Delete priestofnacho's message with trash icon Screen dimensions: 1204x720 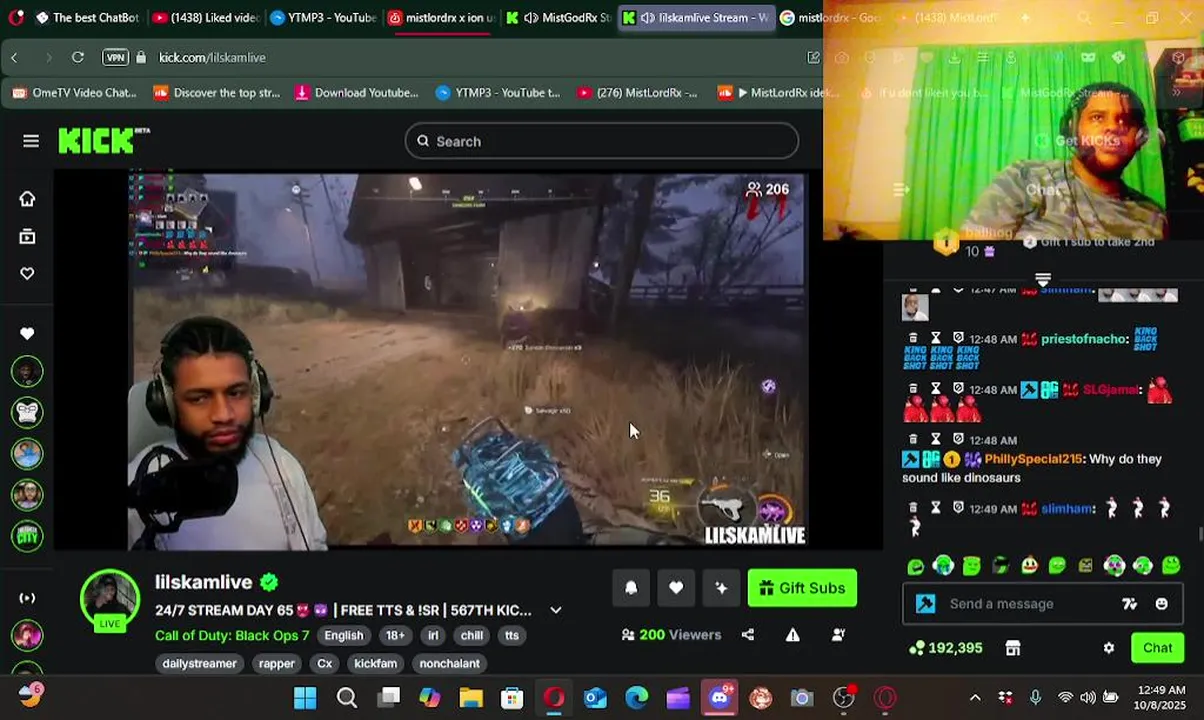click(912, 338)
